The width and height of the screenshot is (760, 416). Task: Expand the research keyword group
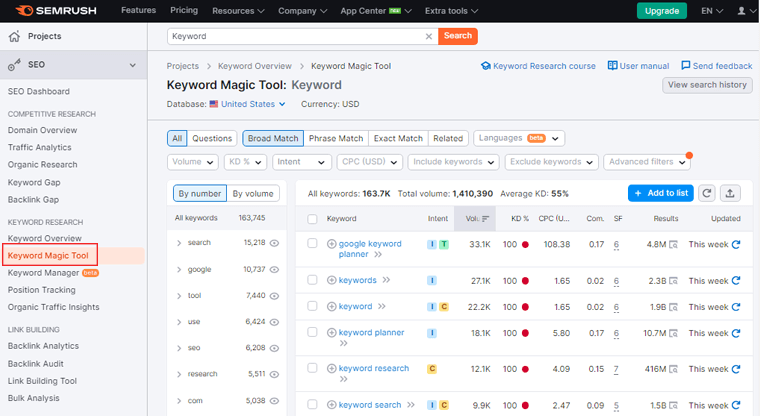pos(179,374)
